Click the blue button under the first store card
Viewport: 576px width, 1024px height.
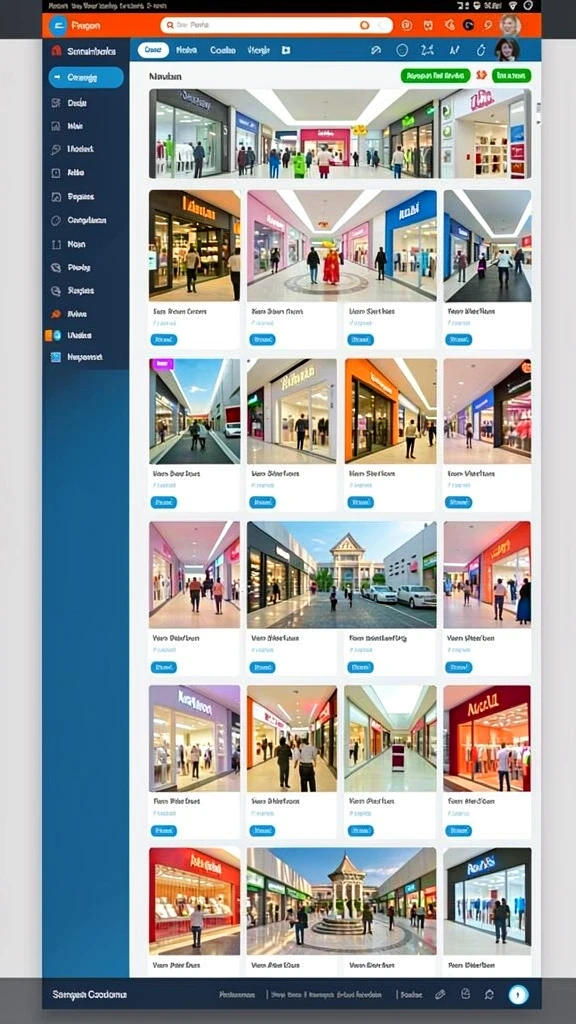point(163,340)
